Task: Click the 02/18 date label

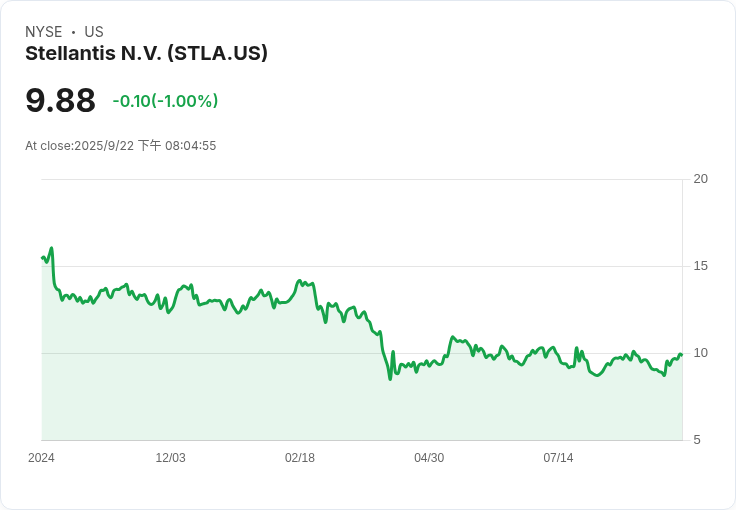Action: pos(300,458)
